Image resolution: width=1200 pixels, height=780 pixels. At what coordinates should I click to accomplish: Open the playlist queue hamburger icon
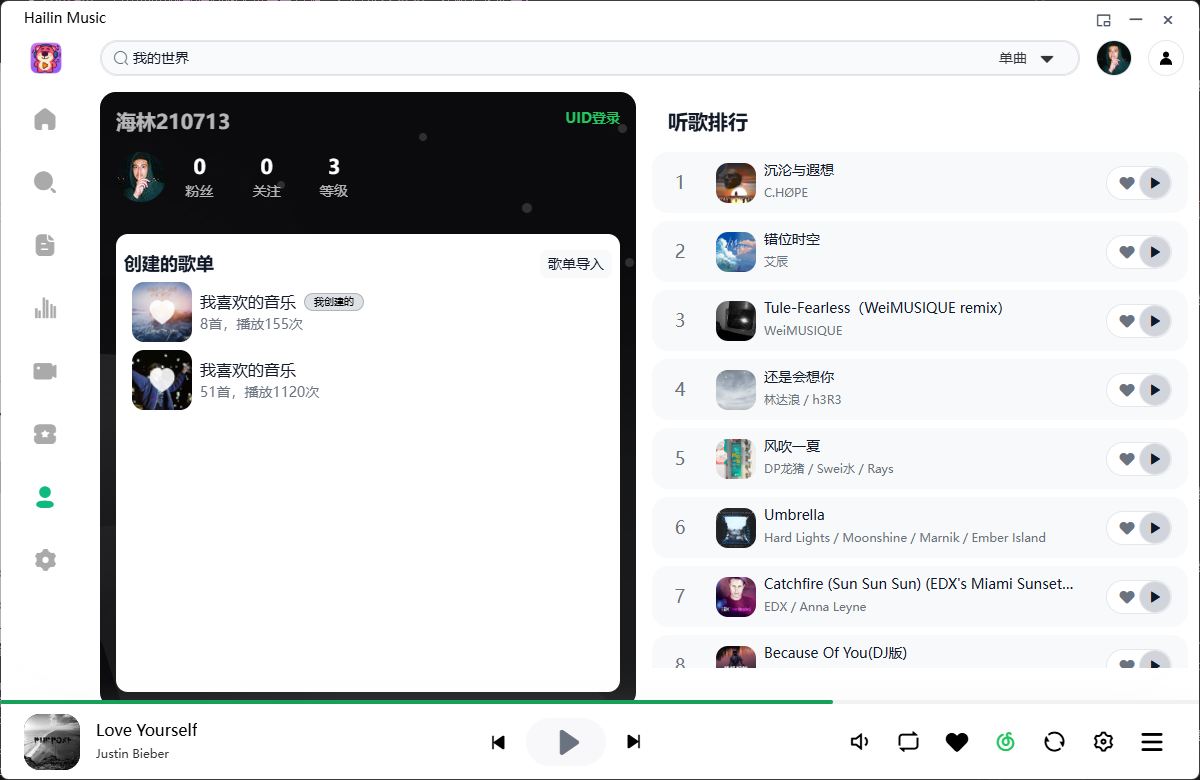coord(1152,742)
